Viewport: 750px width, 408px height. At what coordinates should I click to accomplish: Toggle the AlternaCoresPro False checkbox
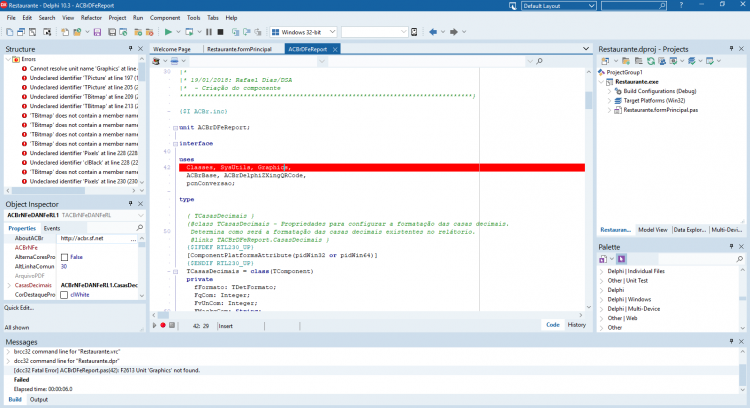(x=65, y=257)
